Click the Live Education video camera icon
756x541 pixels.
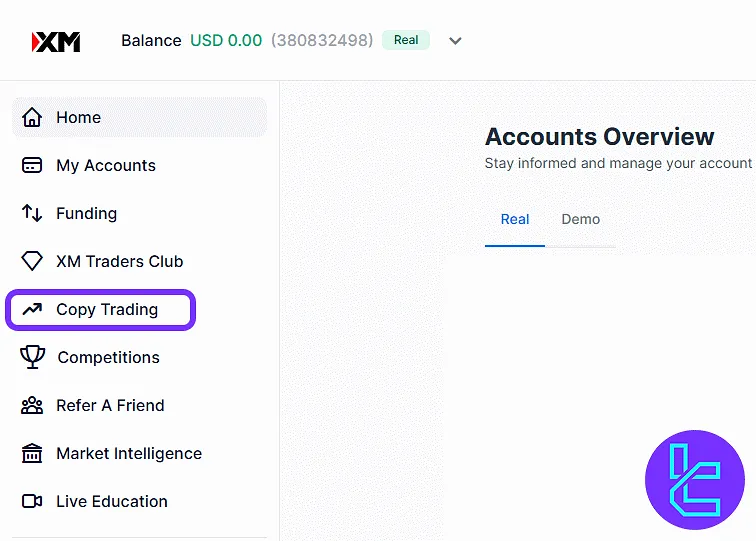[32, 501]
